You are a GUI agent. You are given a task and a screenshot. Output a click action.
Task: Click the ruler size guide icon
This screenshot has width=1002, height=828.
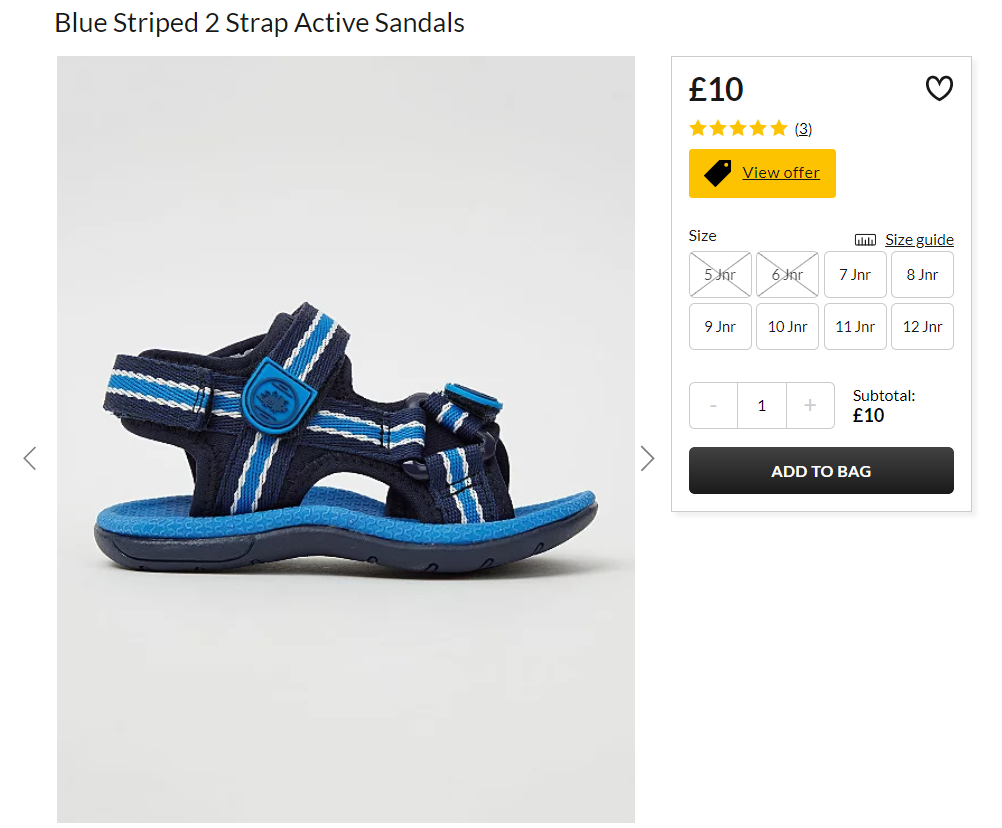865,240
